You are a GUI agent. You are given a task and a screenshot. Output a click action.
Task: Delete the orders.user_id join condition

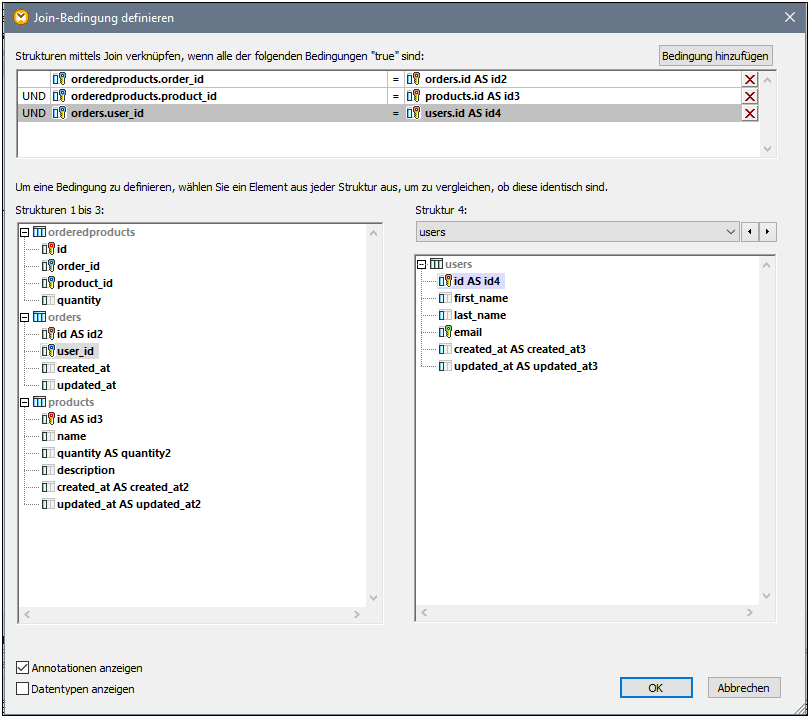[749, 113]
